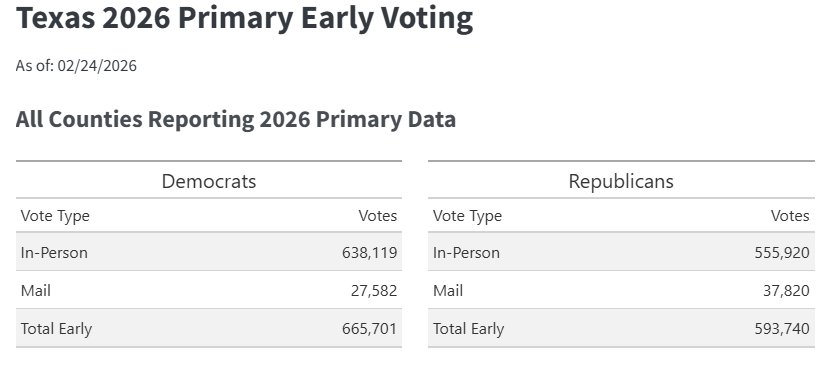Select the Democrats Mail row label
The height and width of the screenshot is (368, 828).
pyautogui.click(x=35, y=290)
